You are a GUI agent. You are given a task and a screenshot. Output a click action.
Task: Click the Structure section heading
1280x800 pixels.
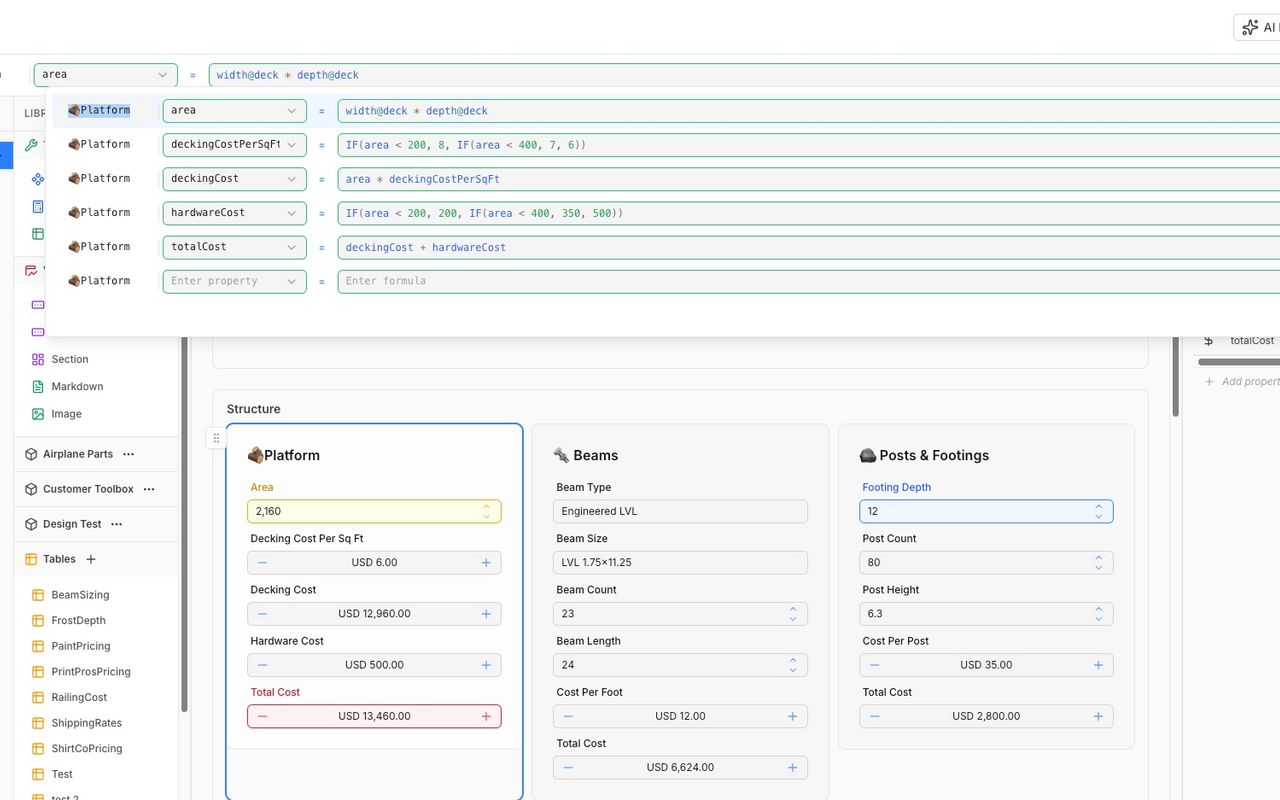253,409
